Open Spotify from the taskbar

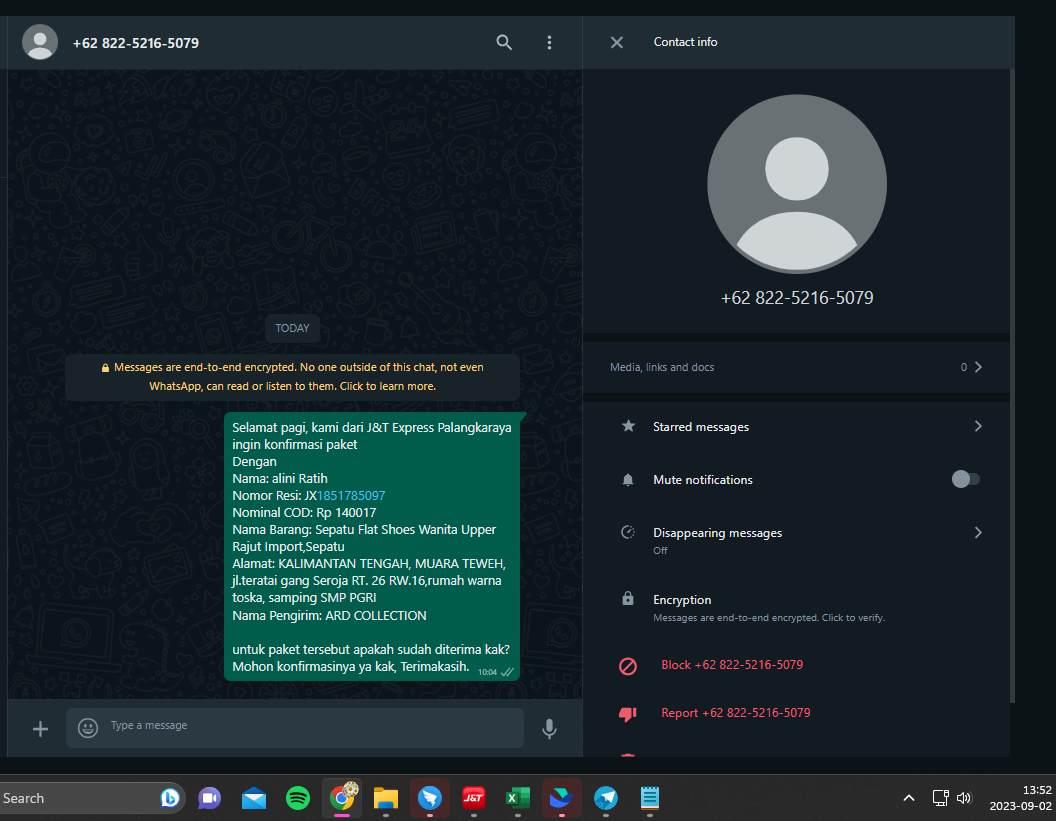(x=298, y=798)
